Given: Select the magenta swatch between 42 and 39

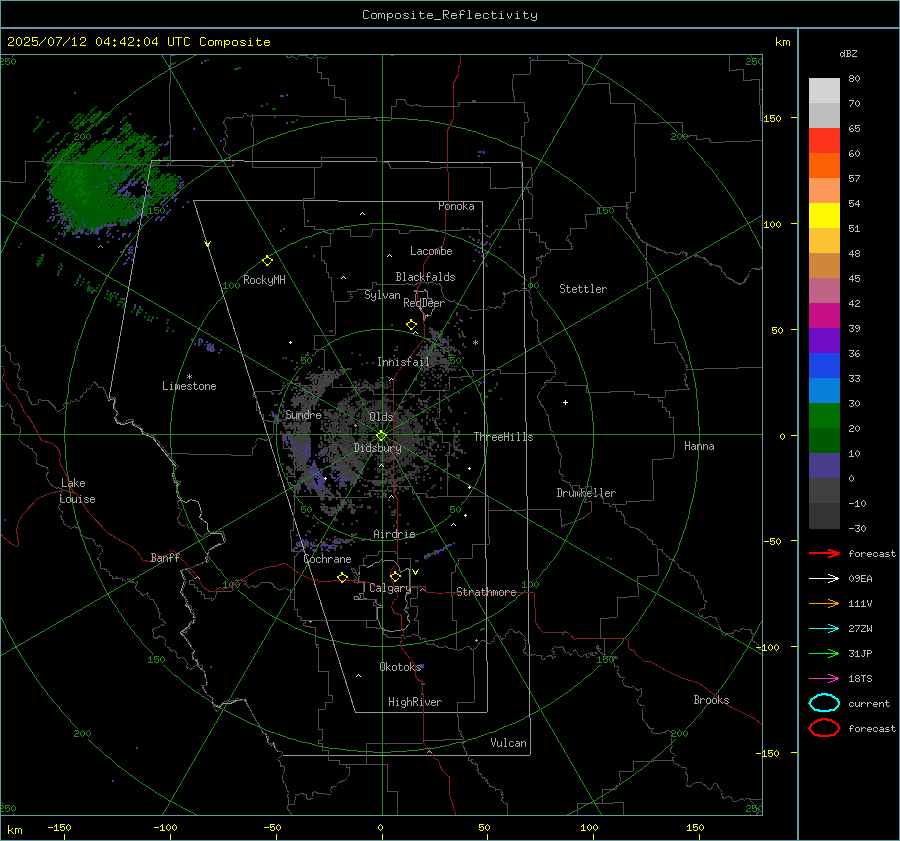Looking at the screenshot, I should pos(824,315).
